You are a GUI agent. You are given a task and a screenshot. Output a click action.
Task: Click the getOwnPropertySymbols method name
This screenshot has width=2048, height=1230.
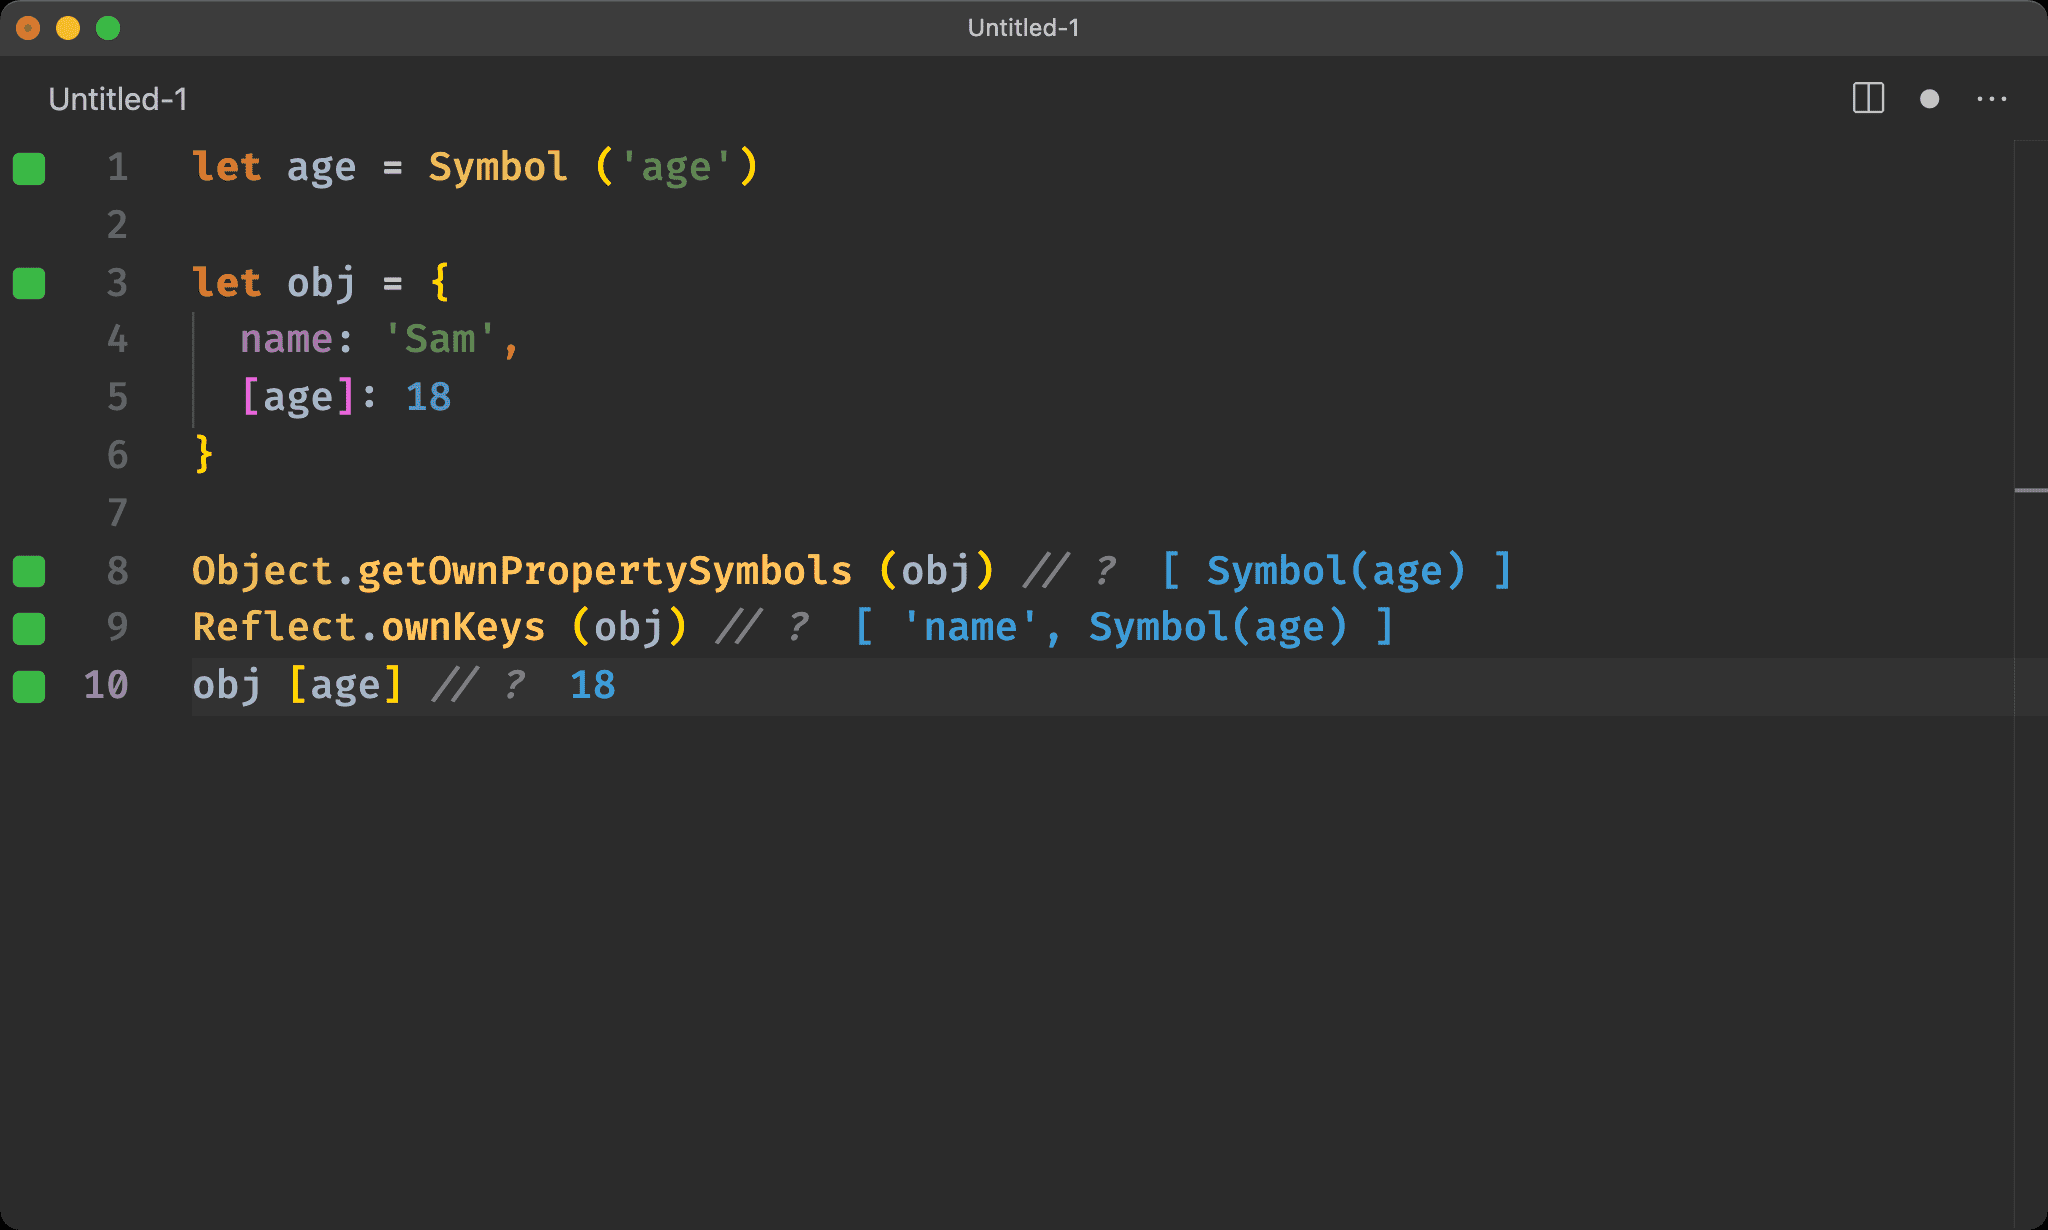pyautogui.click(x=605, y=570)
